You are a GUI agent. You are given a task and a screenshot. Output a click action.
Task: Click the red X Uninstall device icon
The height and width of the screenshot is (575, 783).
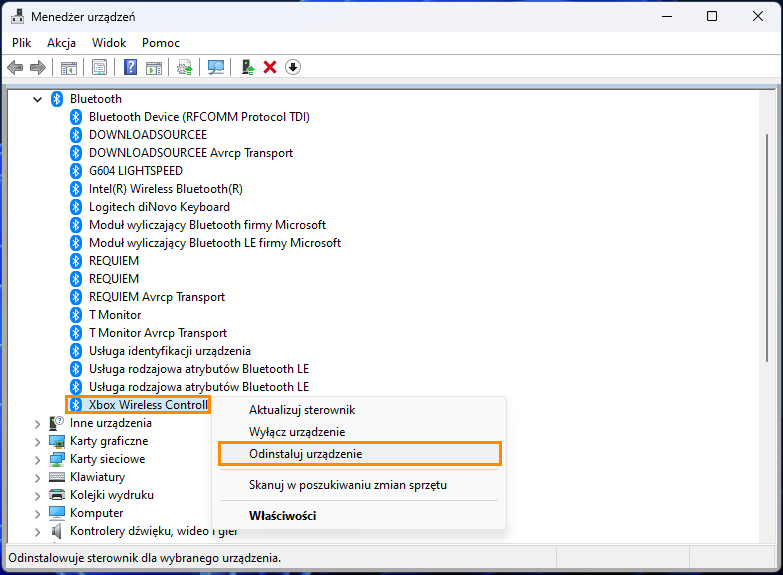coord(270,67)
